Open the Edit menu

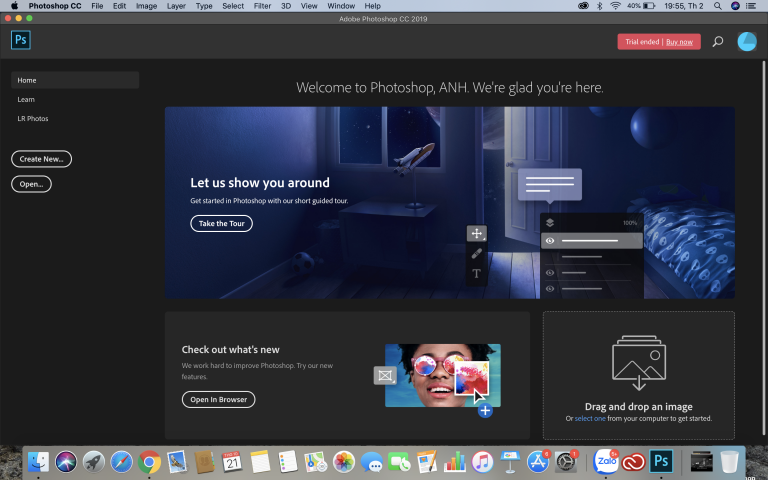pos(119,6)
